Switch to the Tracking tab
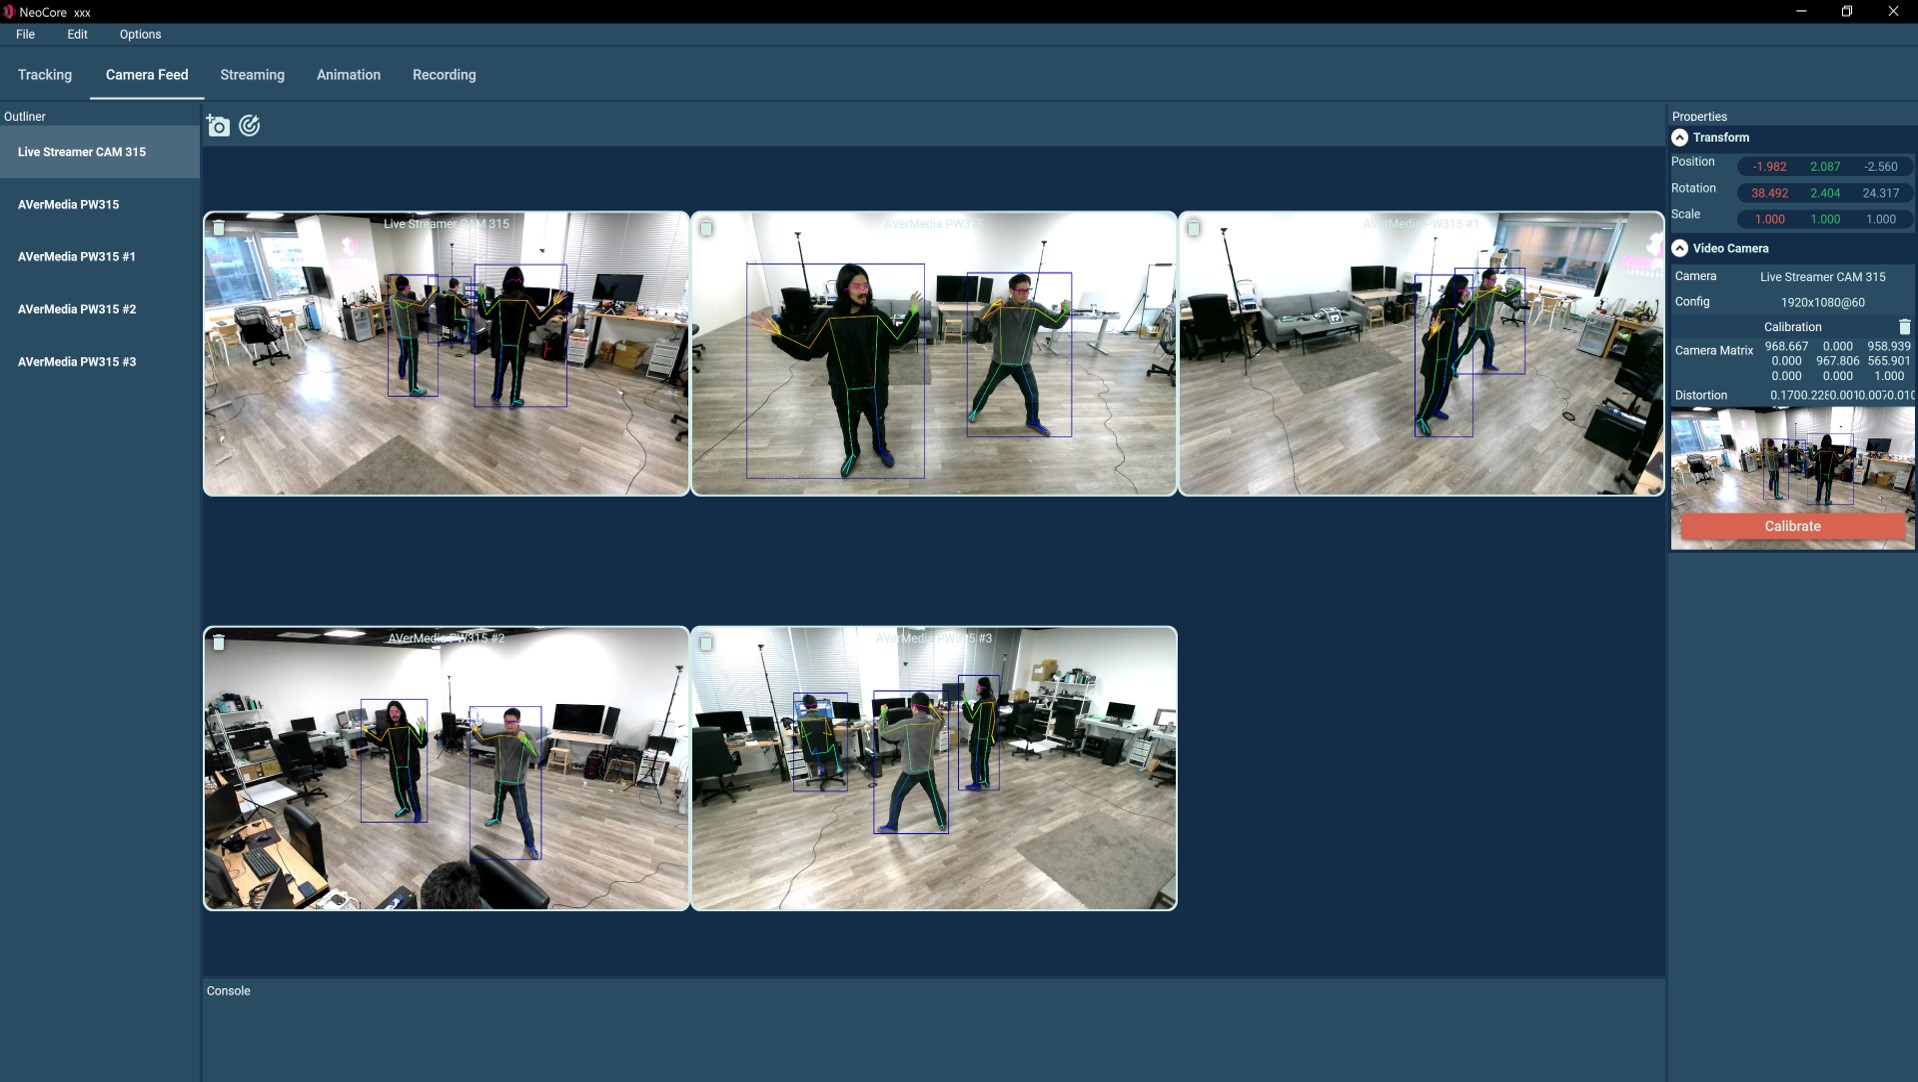 (45, 75)
